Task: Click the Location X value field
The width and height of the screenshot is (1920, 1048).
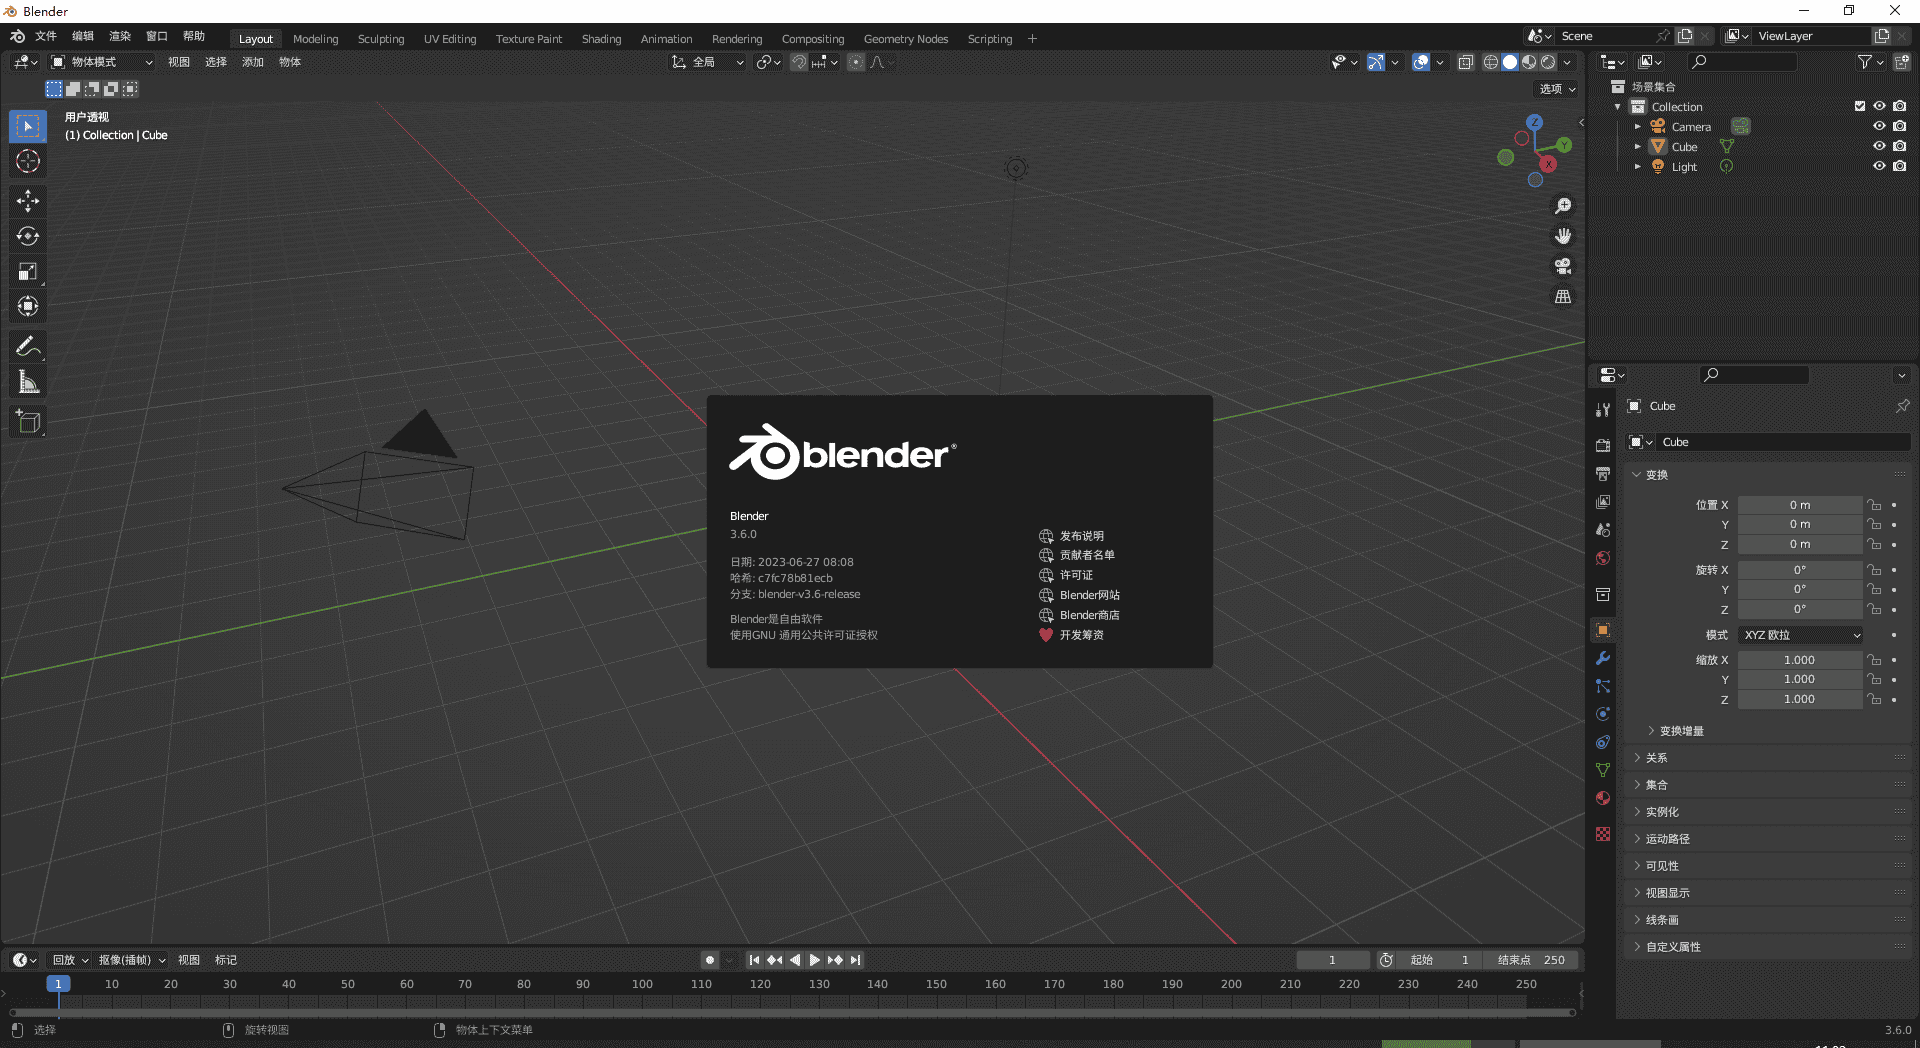Action: (1799, 505)
